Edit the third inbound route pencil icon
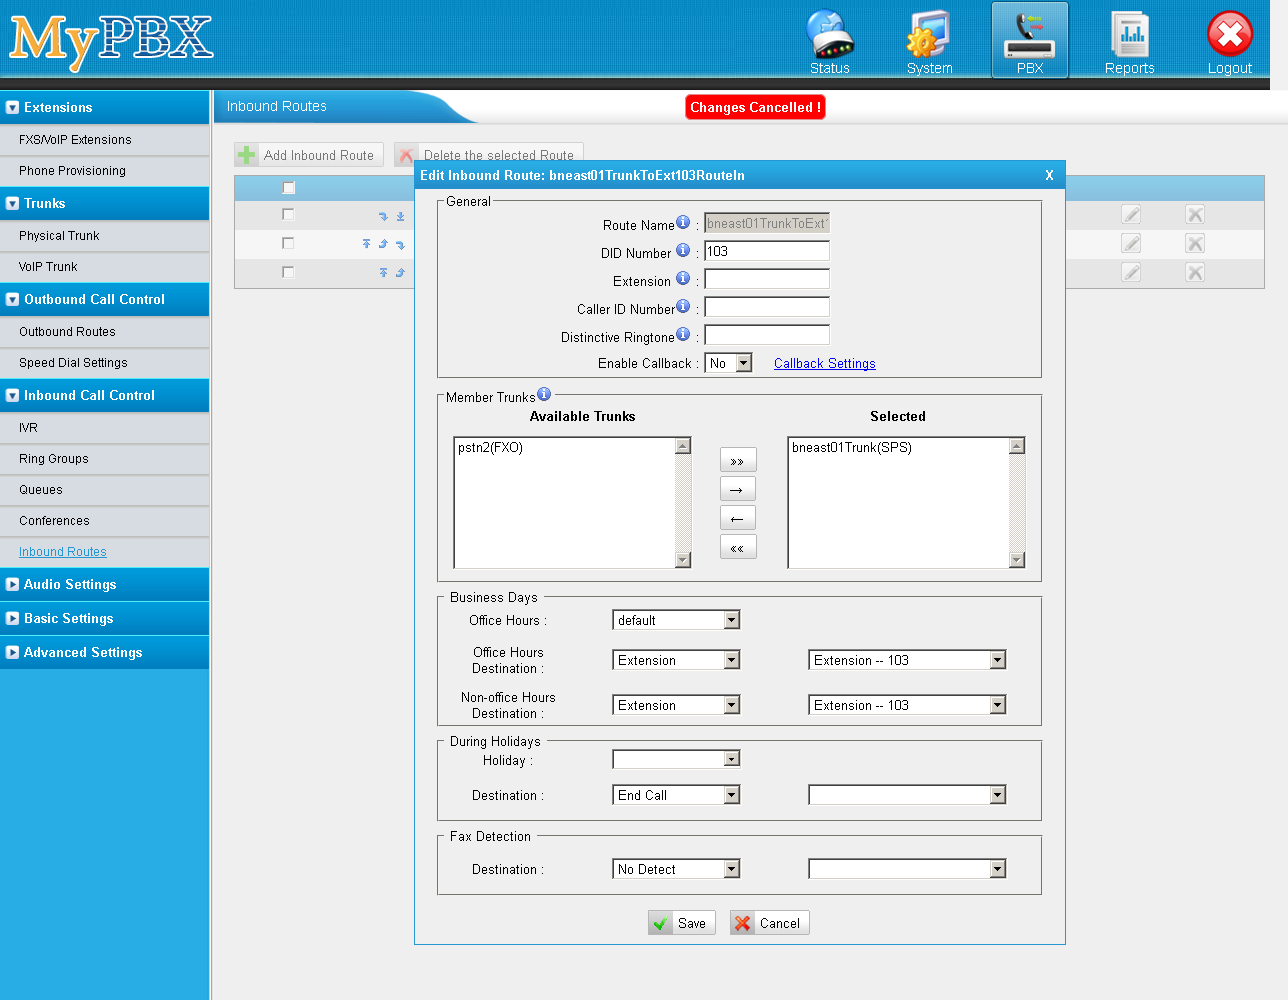Screen dimensions: 1288x1000 [x=1131, y=272]
